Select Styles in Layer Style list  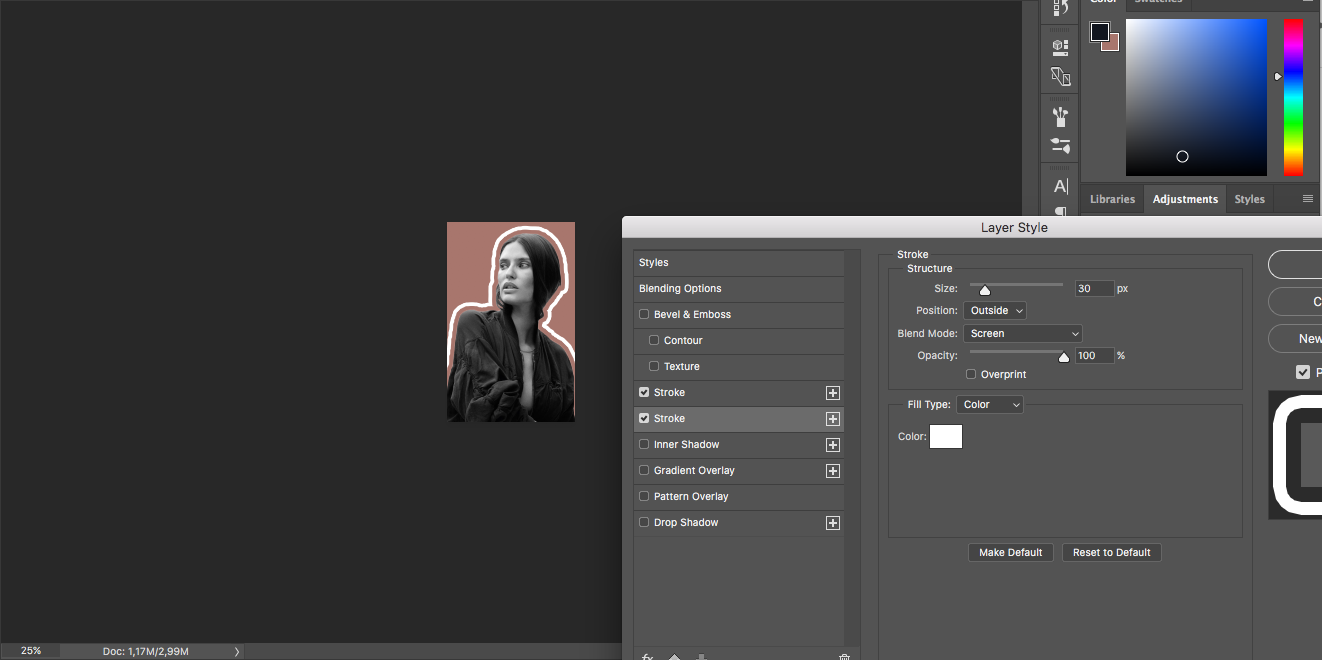click(739, 262)
